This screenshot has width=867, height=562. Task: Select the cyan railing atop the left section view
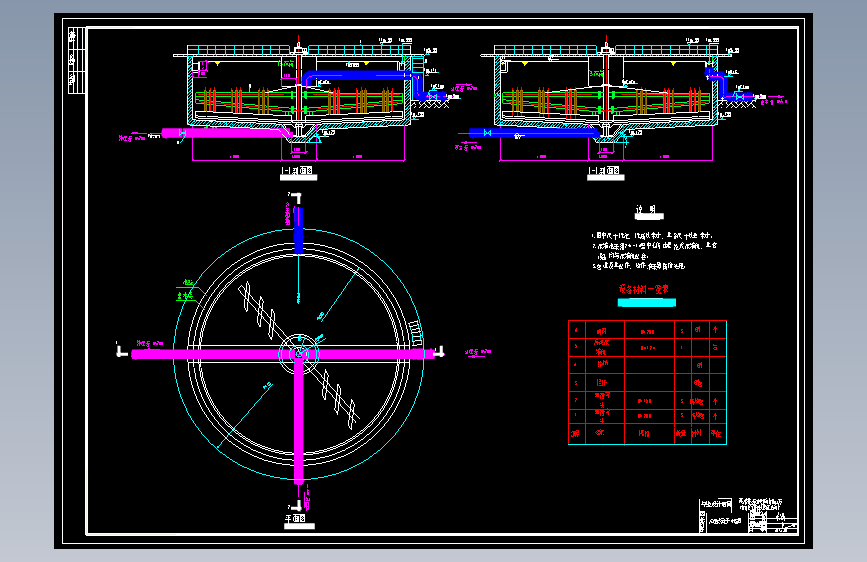(x=299, y=50)
